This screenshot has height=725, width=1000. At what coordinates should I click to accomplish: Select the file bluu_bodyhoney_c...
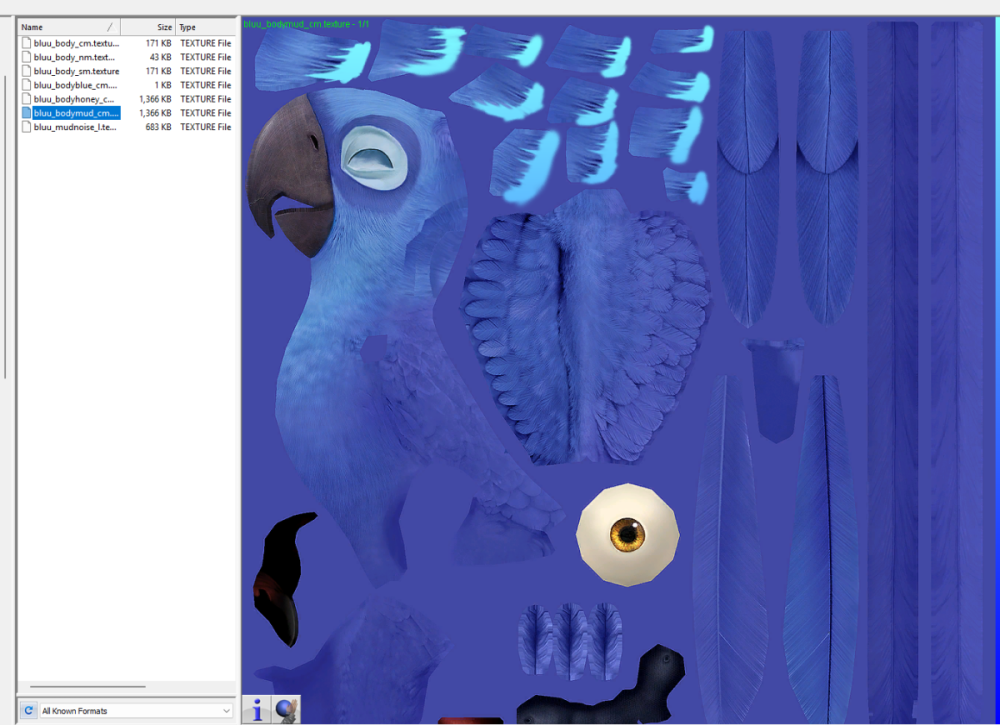[74, 99]
